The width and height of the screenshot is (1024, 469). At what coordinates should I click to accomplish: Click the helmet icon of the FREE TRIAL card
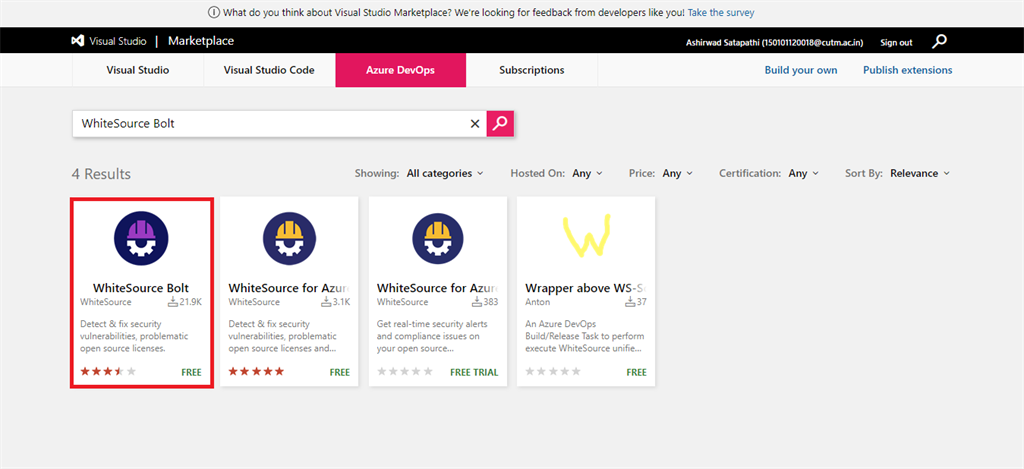(438, 238)
